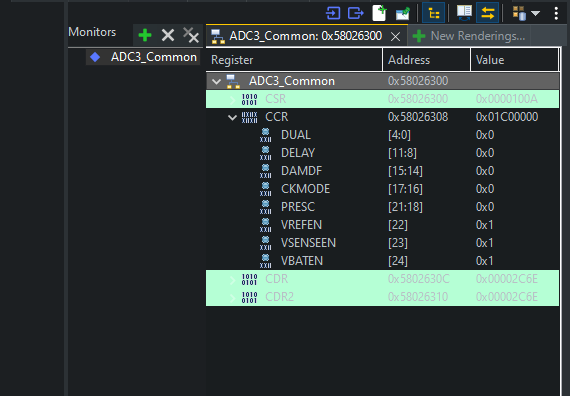Click the Value column header

point(514,60)
